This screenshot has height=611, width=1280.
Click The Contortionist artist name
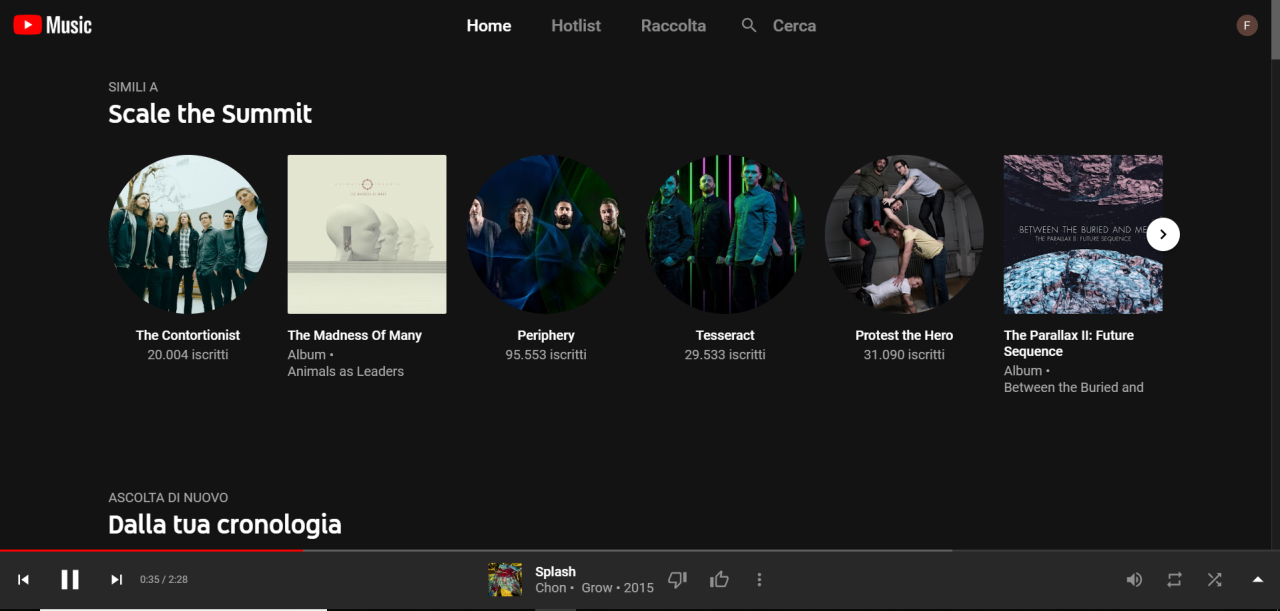(x=188, y=335)
